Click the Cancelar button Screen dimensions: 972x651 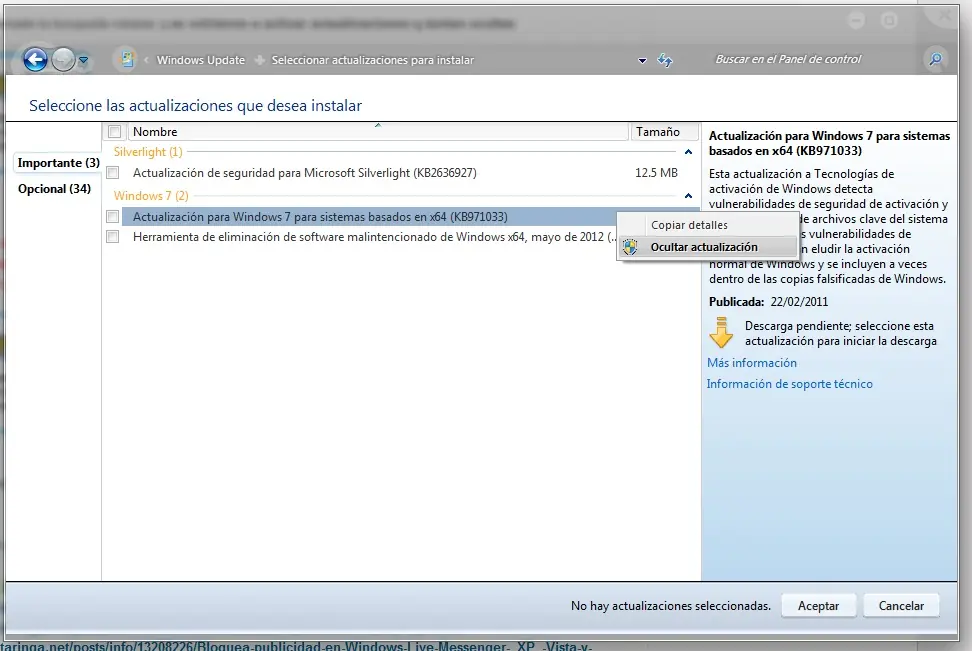pos(901,606)
